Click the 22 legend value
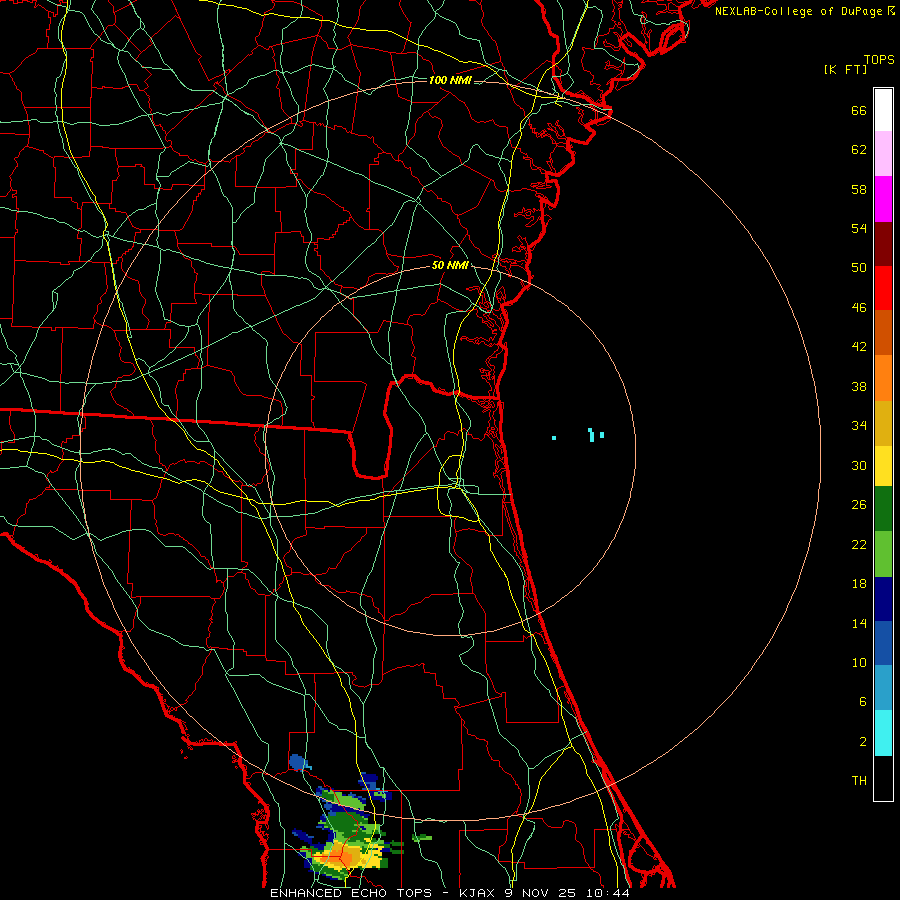900x900 pixels. tap(859, 544)
